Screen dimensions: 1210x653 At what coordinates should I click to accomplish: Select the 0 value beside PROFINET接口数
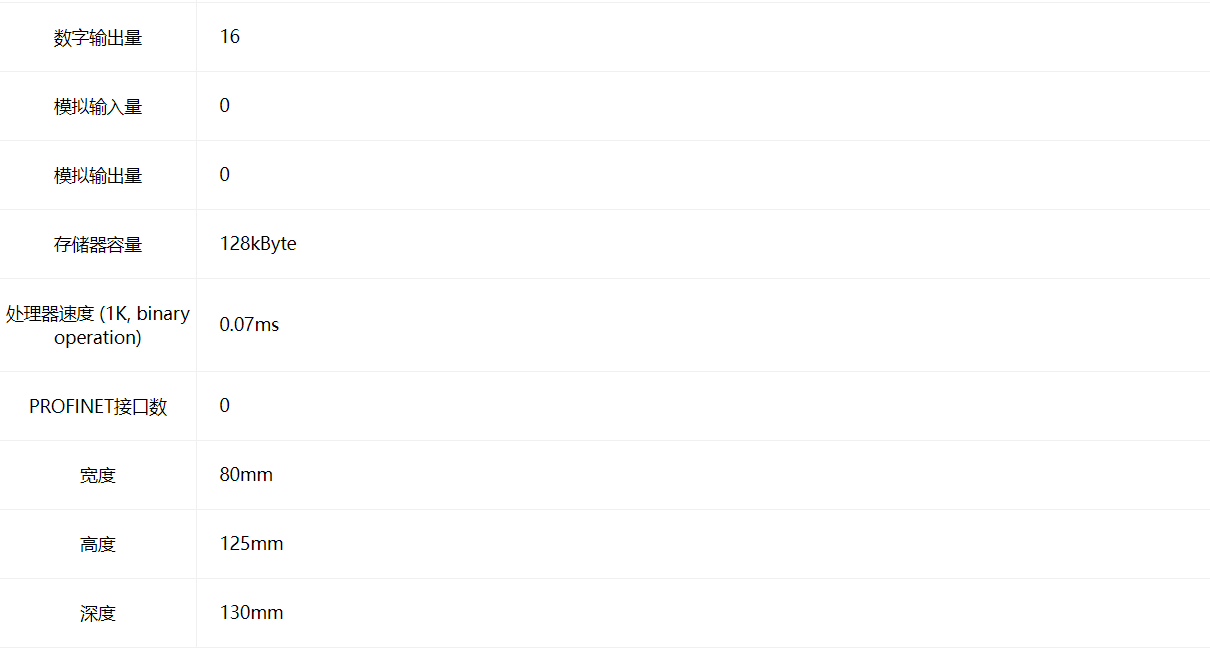click(x=225, y=406)
